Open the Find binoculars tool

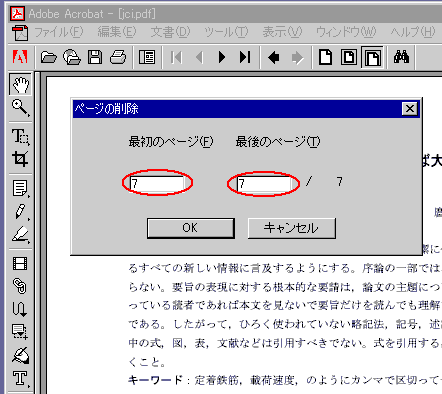(x=401, y=57)
